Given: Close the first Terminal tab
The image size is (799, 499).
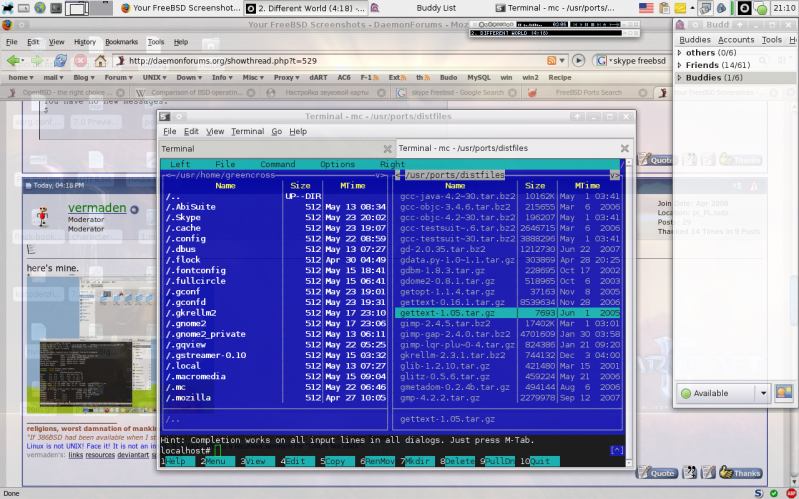Looking at the screenshot, I should point(386,149).
